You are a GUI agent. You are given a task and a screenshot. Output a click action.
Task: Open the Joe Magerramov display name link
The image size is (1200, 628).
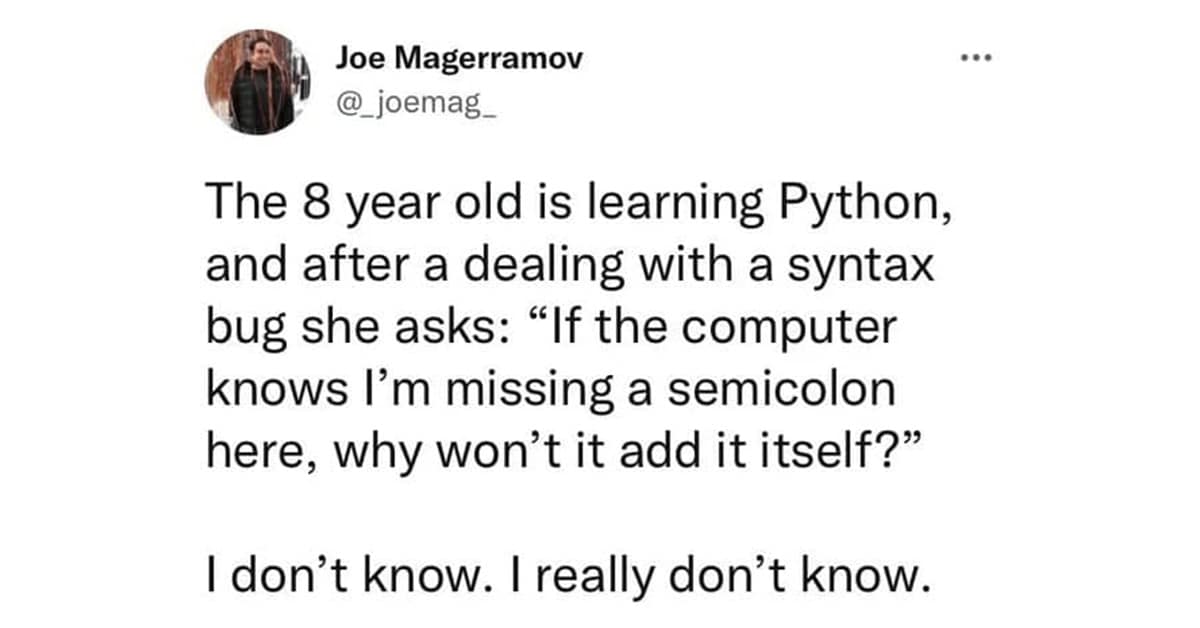click(459, 58)
